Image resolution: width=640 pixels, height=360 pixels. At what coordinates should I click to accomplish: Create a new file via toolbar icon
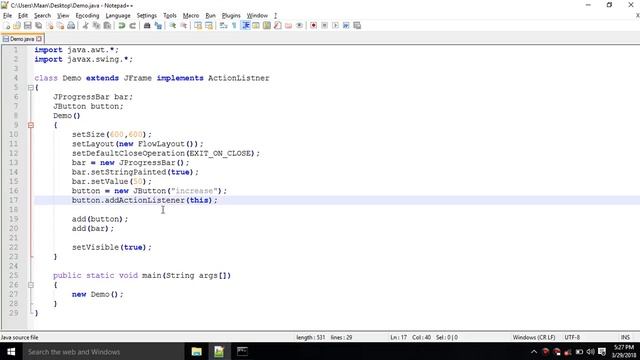pyautogui.click(x=7, y=26)
